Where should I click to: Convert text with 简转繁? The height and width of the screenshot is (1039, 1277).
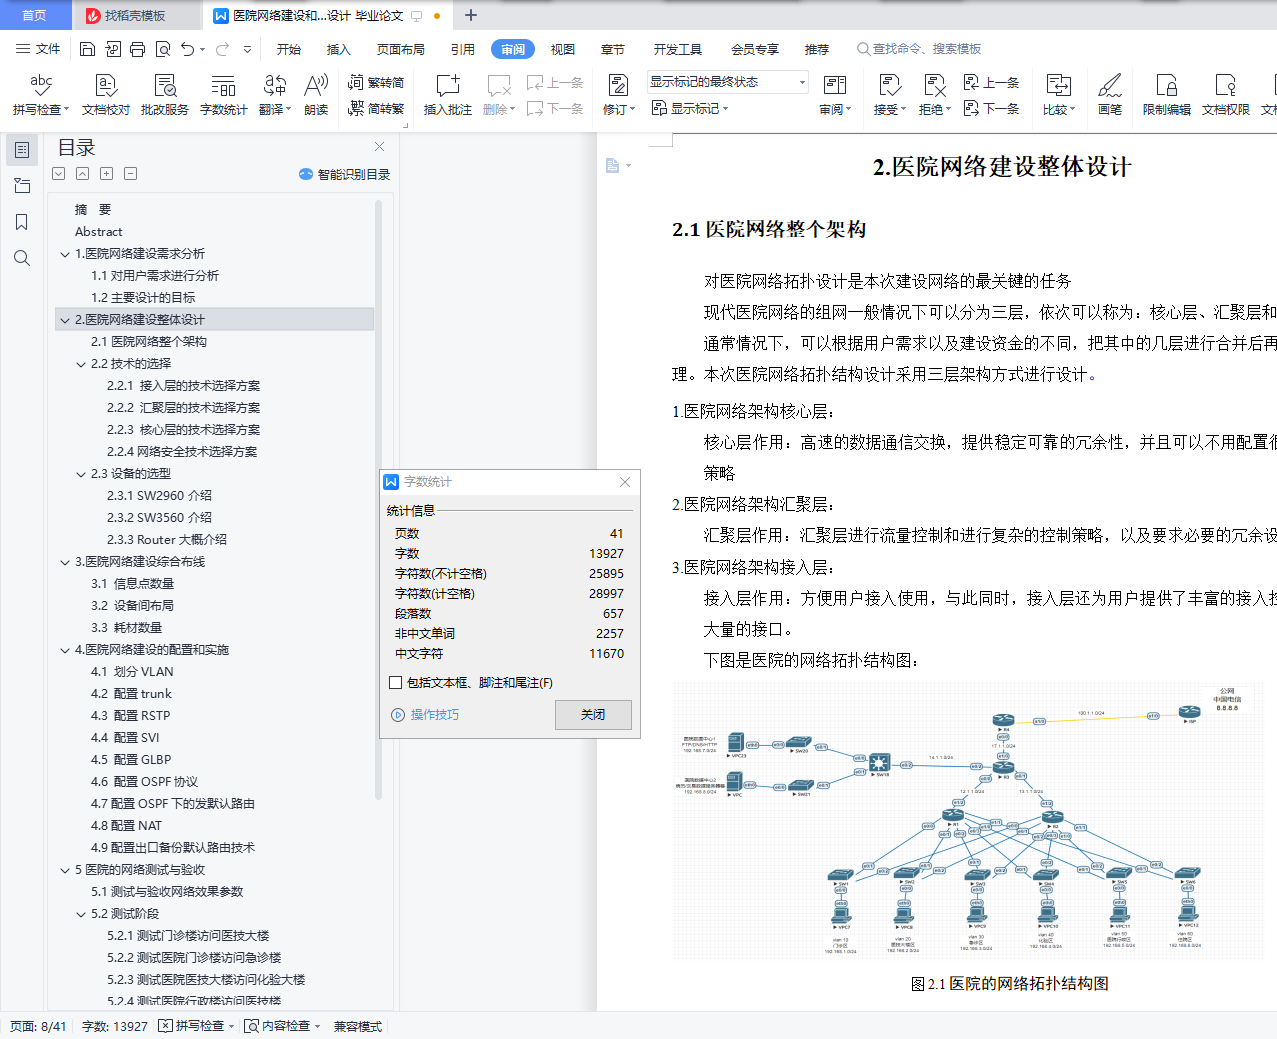(x=376, y=108)
